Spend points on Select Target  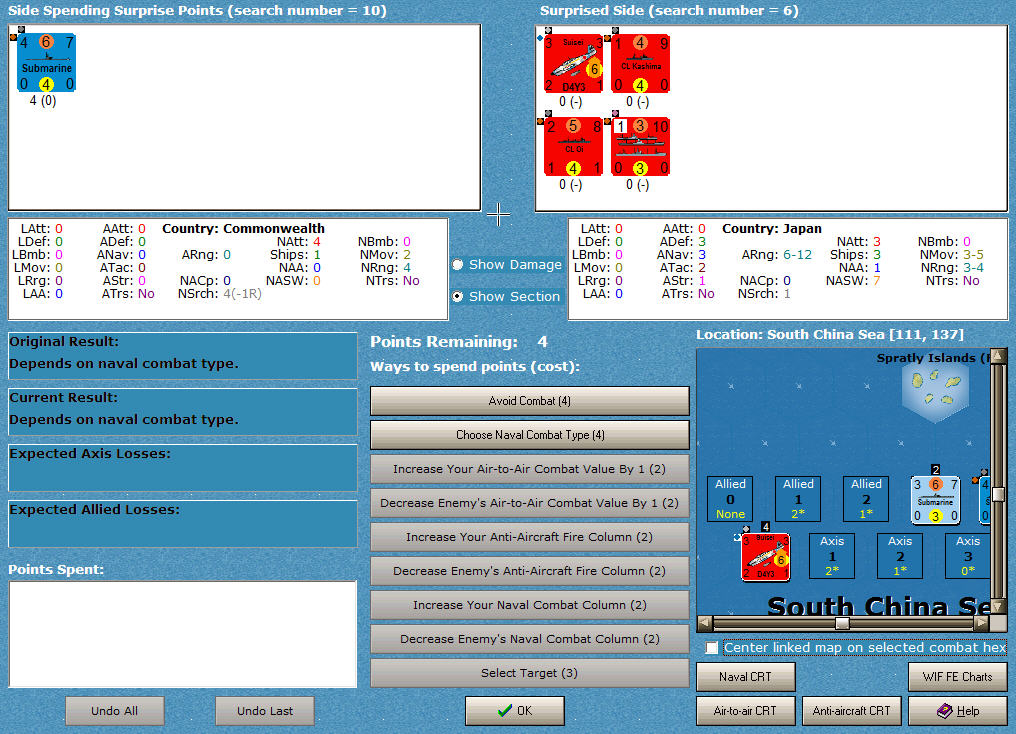529,673
